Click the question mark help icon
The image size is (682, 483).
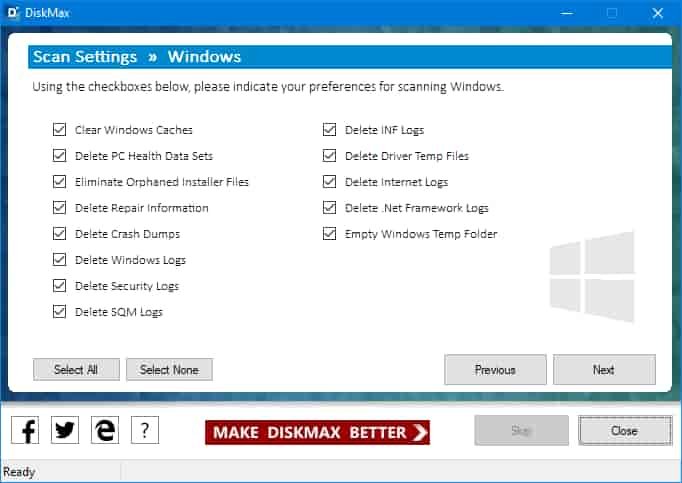[145, 431]
